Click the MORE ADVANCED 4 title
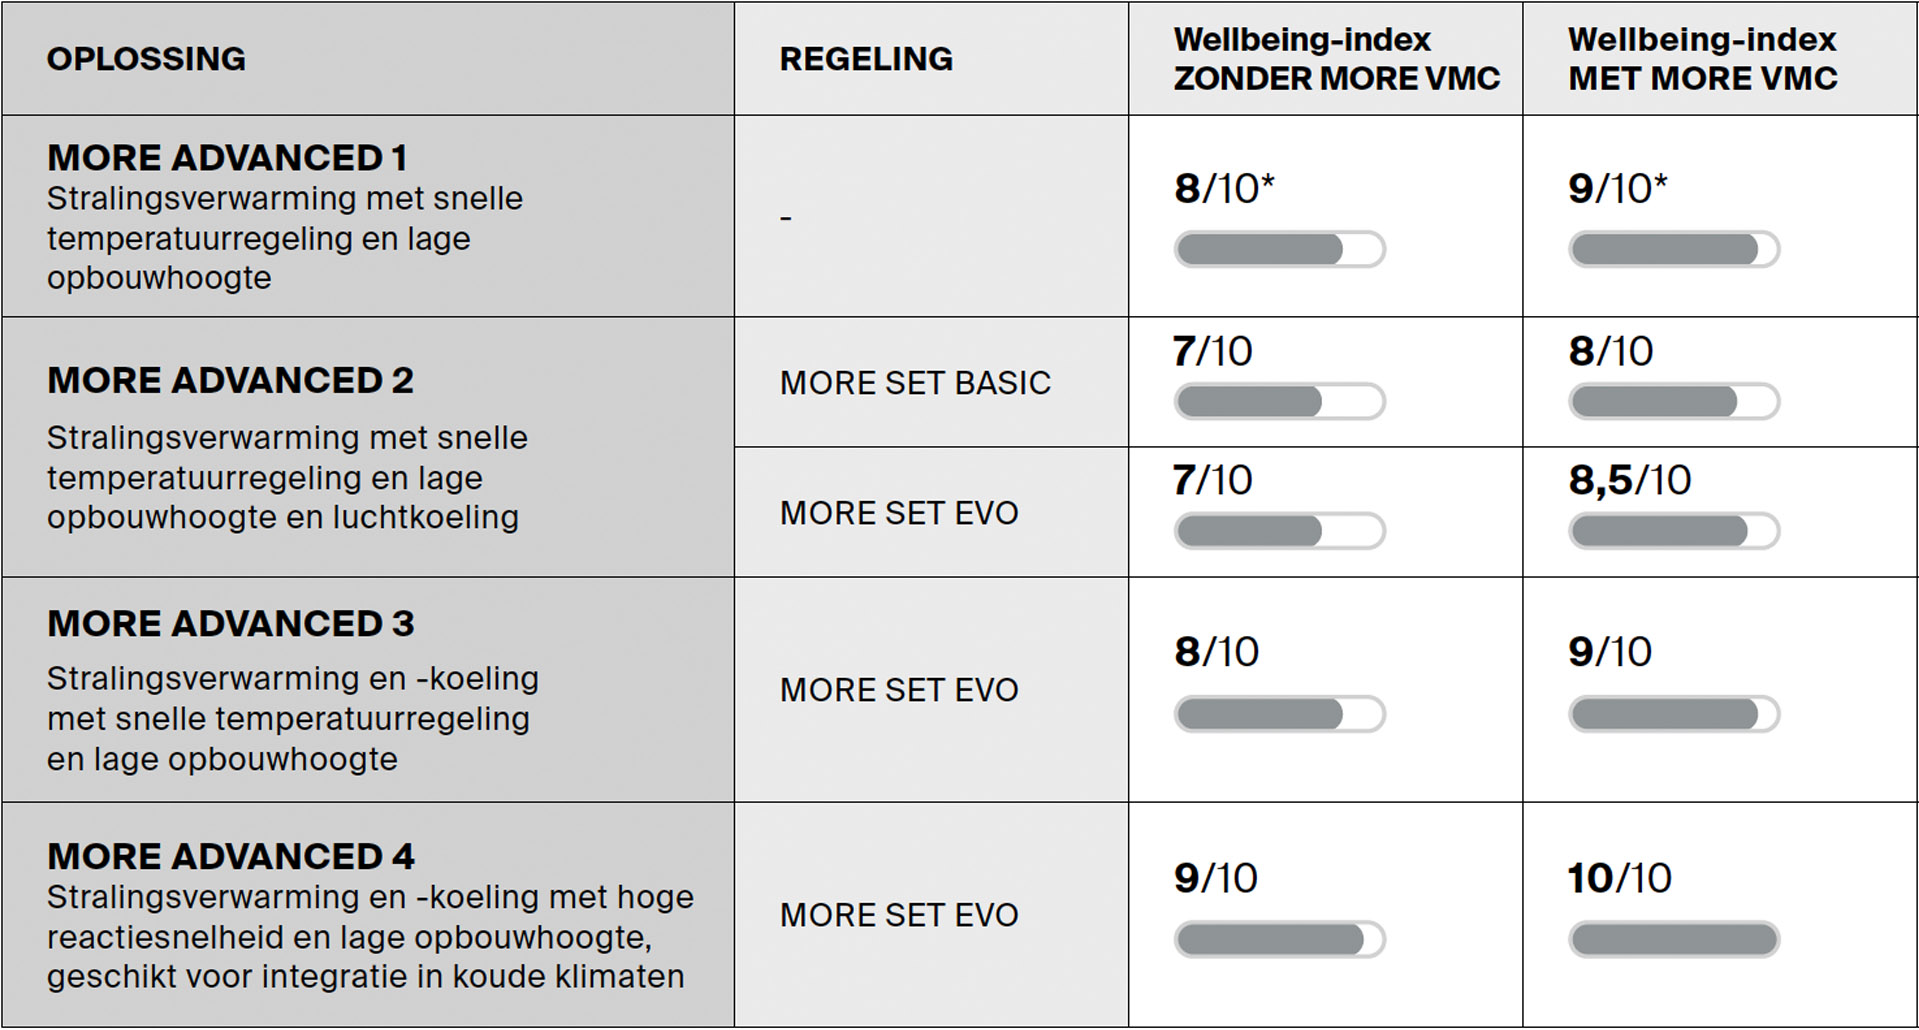Screen dimensions: 1919x1030 230,857
